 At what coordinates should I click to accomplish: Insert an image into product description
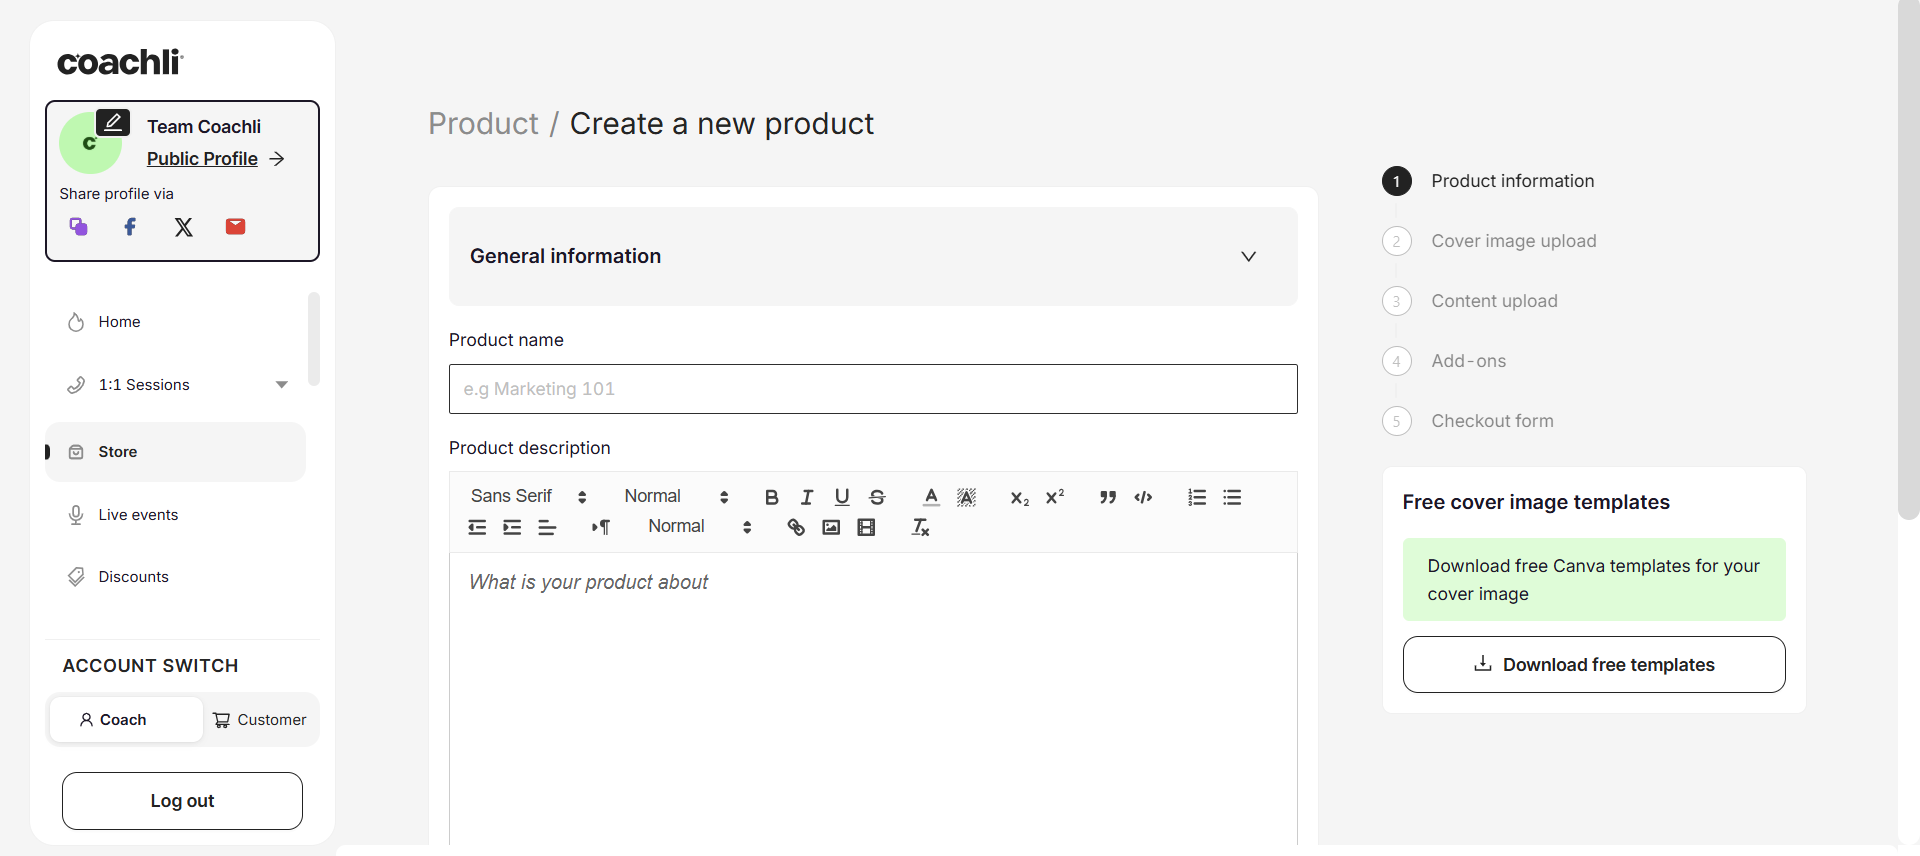point(831,527)
